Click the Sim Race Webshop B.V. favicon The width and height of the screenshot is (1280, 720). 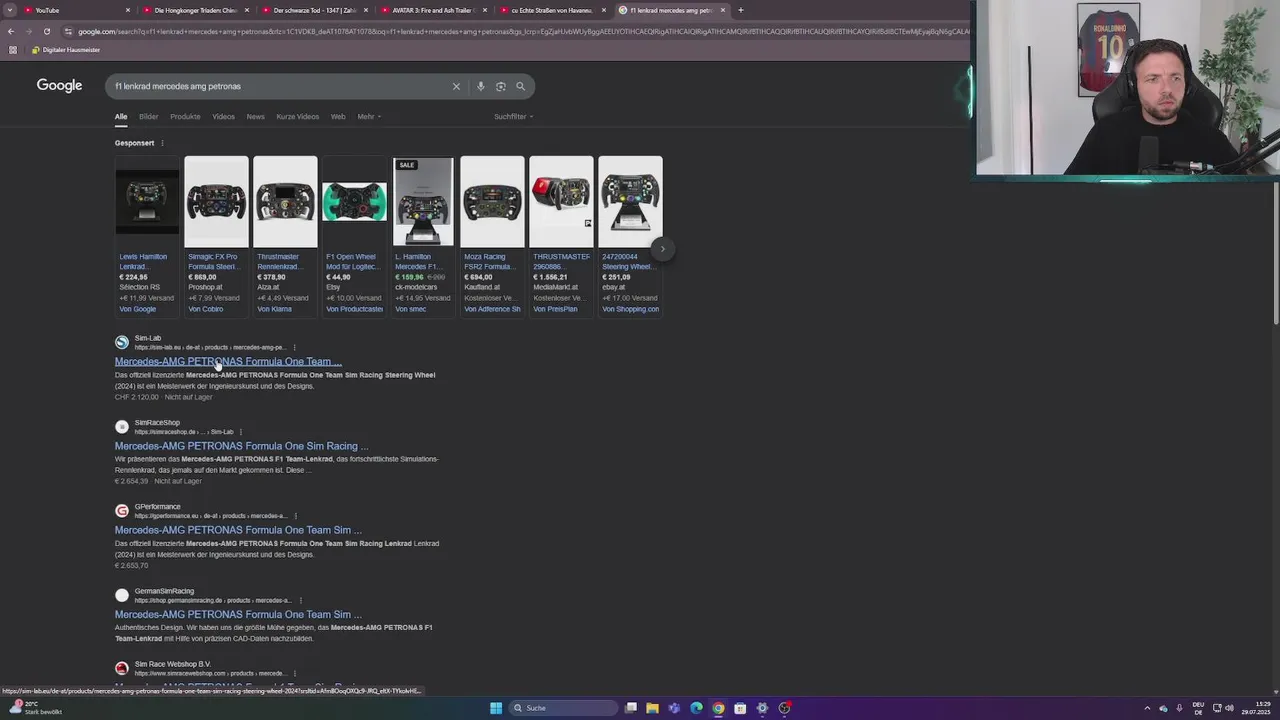click(122, 668)
